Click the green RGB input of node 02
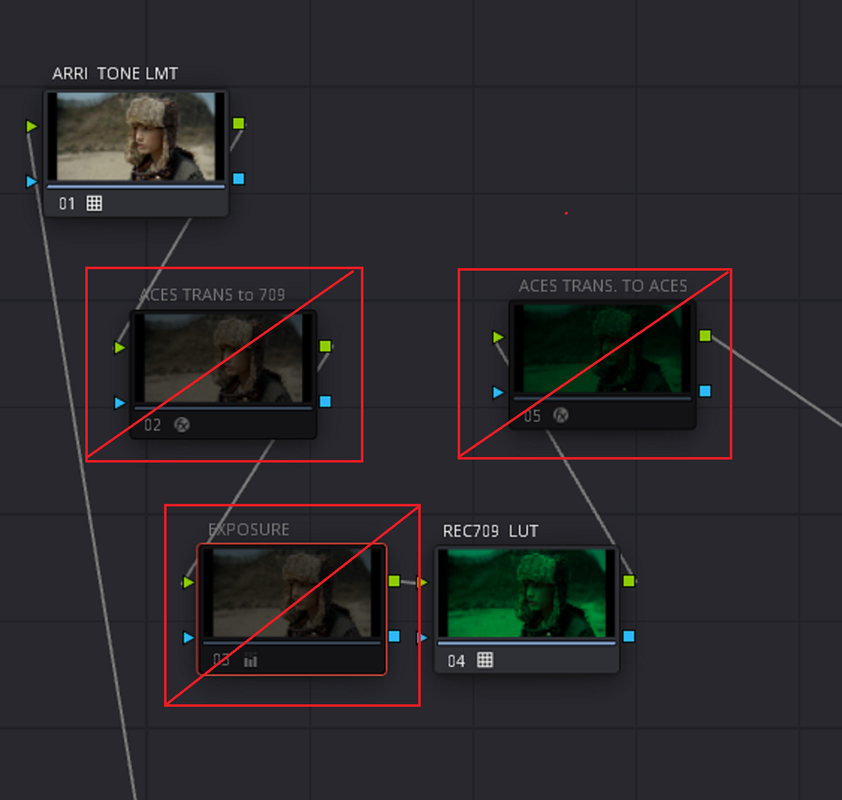Screen dimensions: 842x800 (x=120, y=347)
